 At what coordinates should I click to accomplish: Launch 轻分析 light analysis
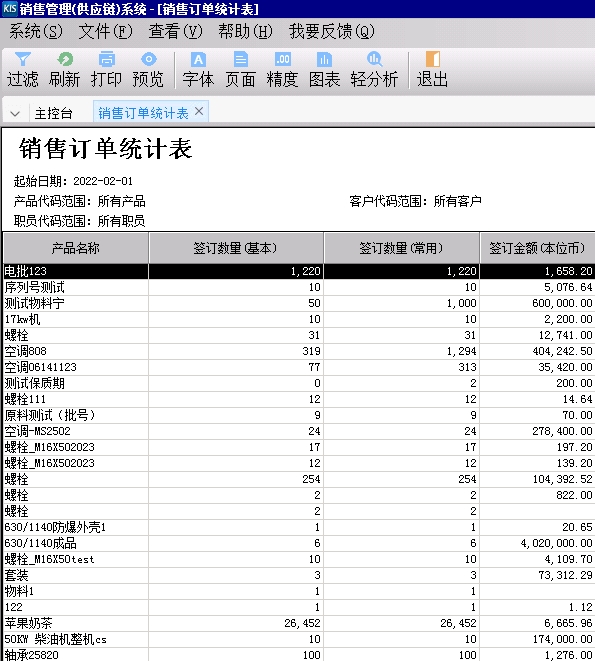374,70
